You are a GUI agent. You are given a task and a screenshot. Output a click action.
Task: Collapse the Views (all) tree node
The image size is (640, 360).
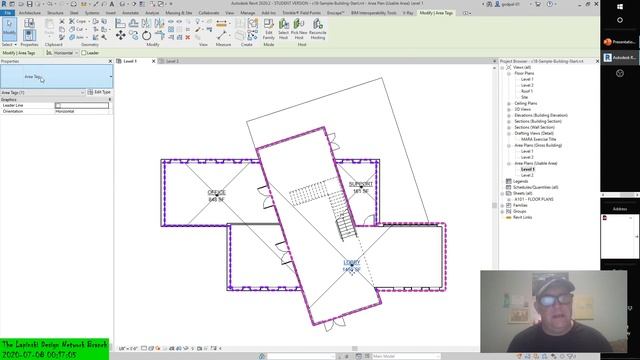coord(502,67)
